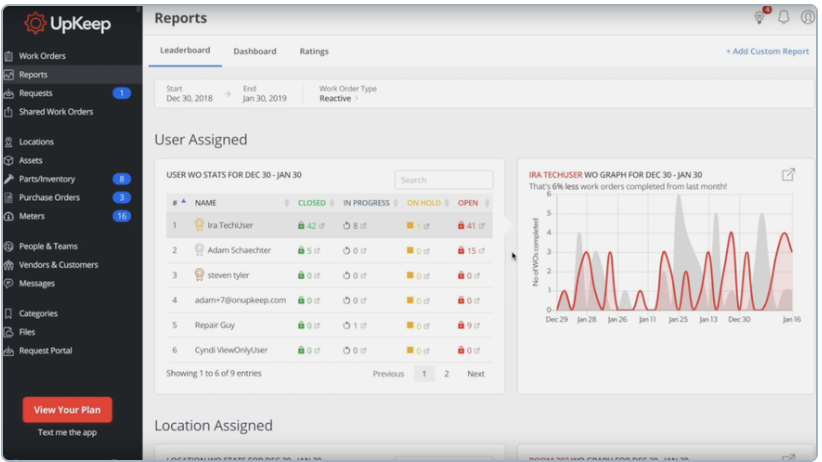Viewport: 822px width, 462px height.
Task: Click the People & Teams icon
Action: pos(9,246)
